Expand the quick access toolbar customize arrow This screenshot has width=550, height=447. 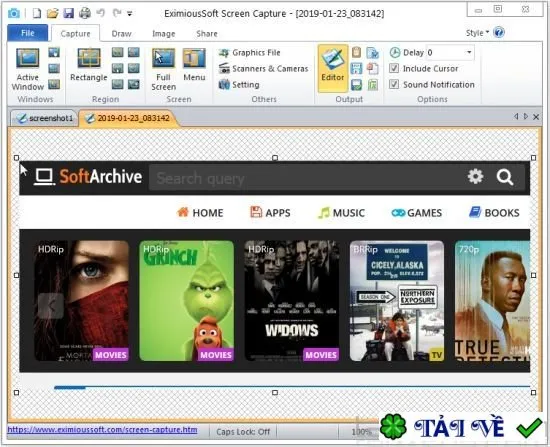tap(129, 14)
